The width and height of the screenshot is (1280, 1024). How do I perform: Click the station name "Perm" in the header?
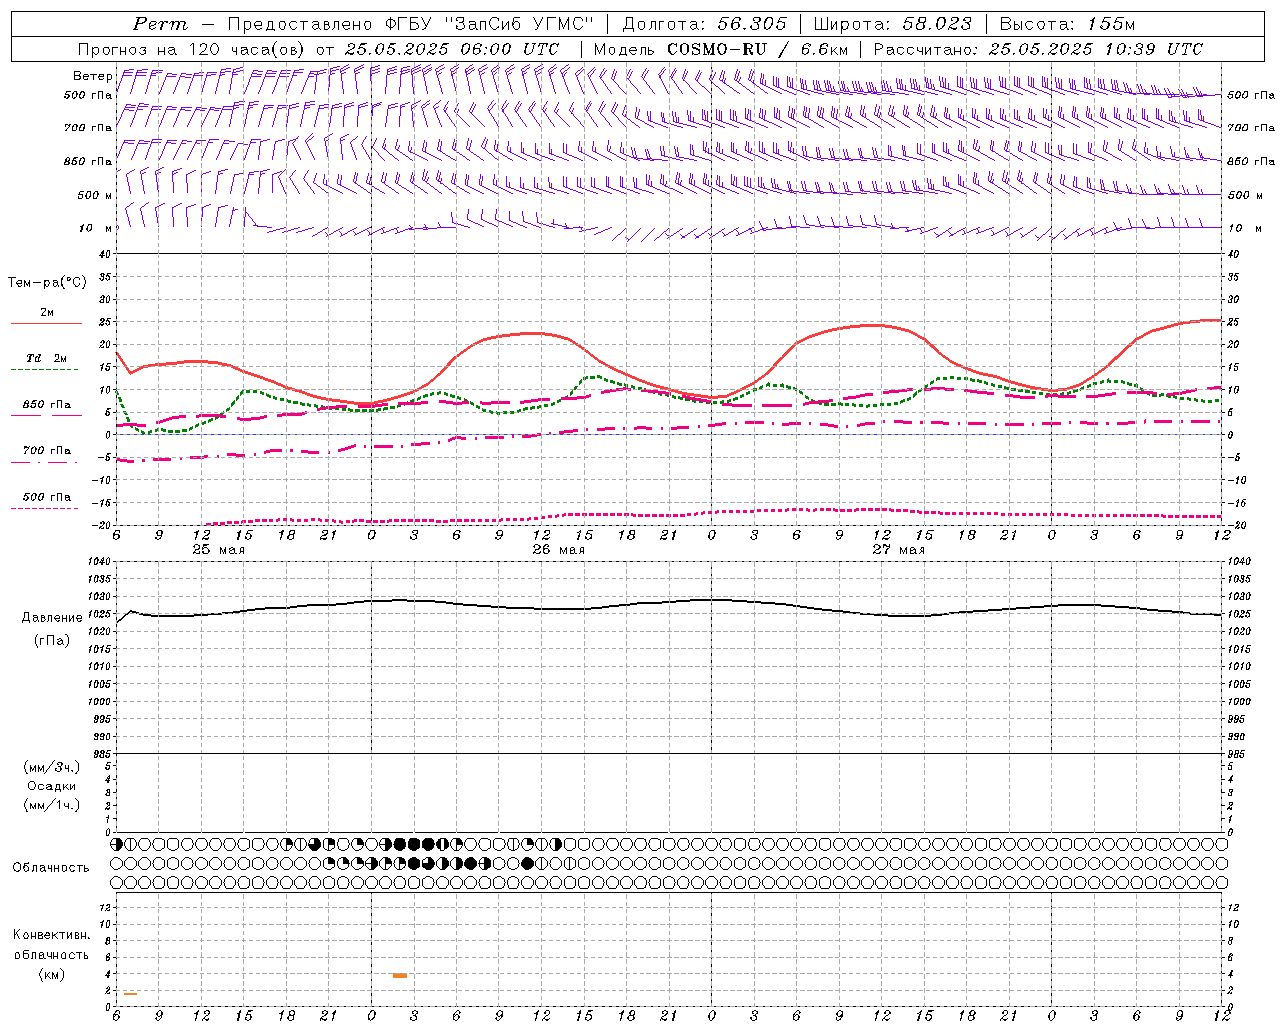point(160,24)
